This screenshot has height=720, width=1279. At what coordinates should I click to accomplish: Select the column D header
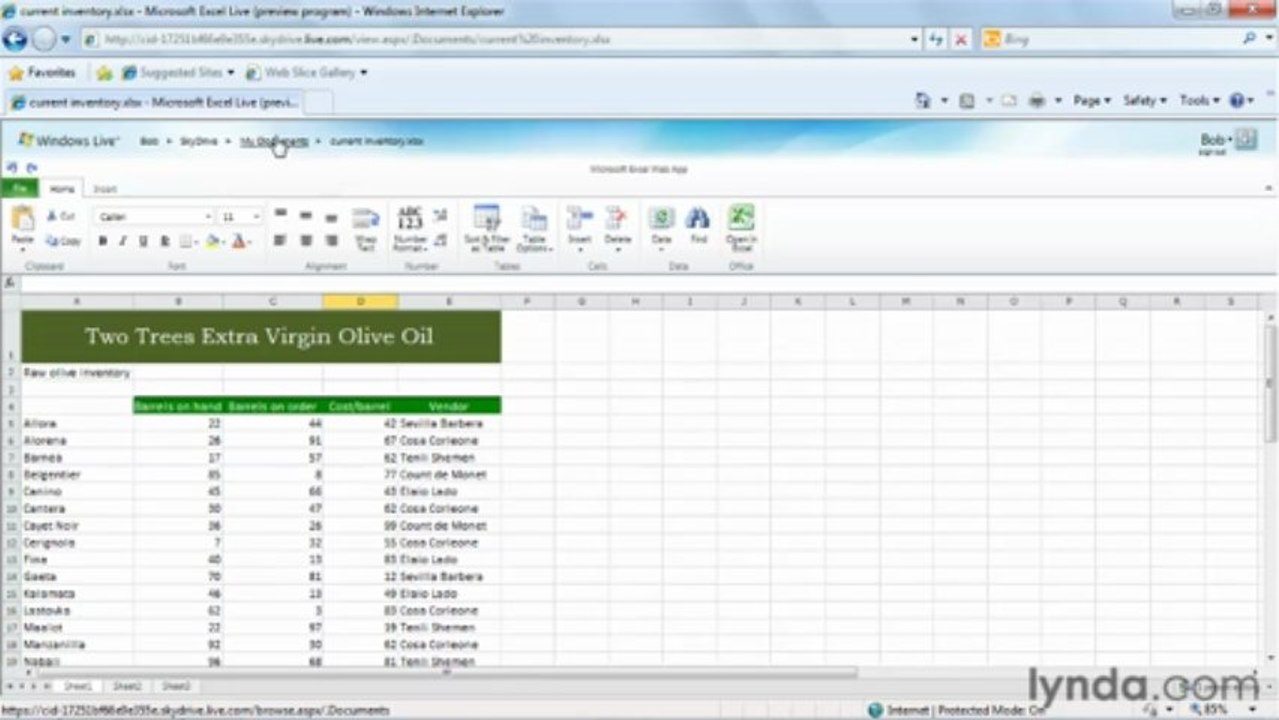click(x=360, y=301)
